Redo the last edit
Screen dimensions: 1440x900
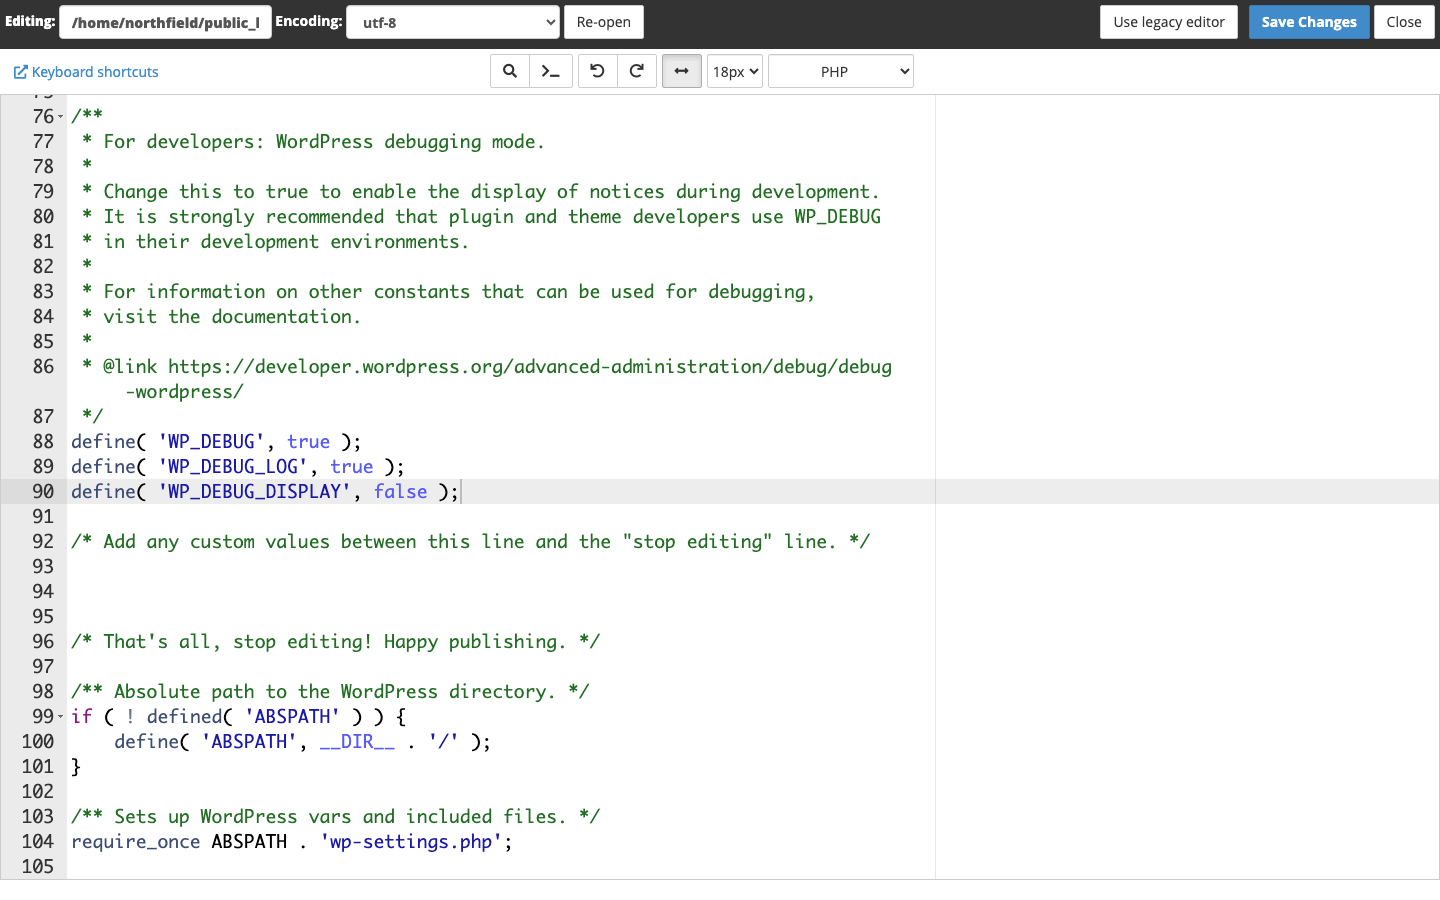point(637,71)
